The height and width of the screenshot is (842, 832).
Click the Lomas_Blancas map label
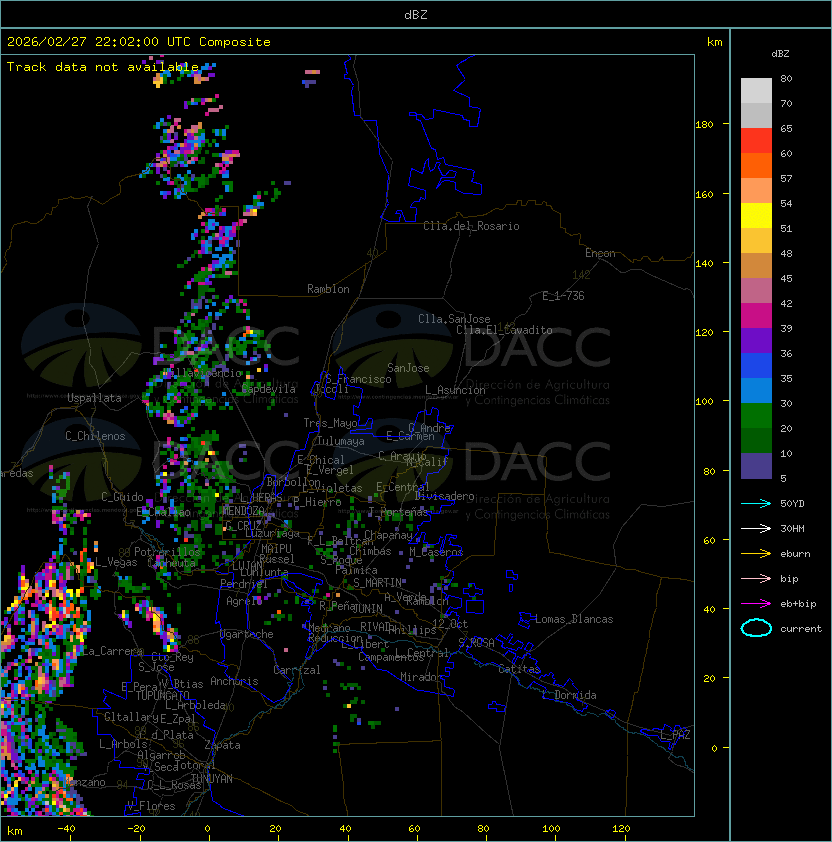pyautogui.click(x=574, y=619)
